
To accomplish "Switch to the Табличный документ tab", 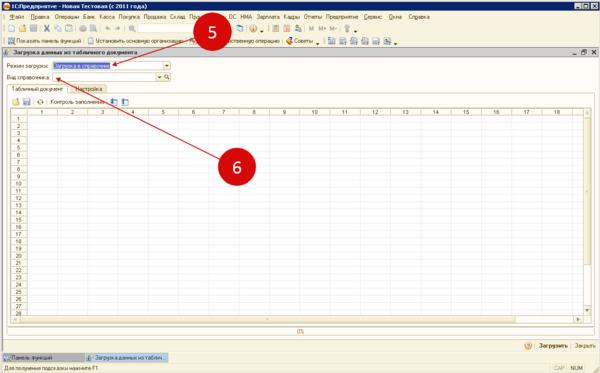I will [37, 89].
